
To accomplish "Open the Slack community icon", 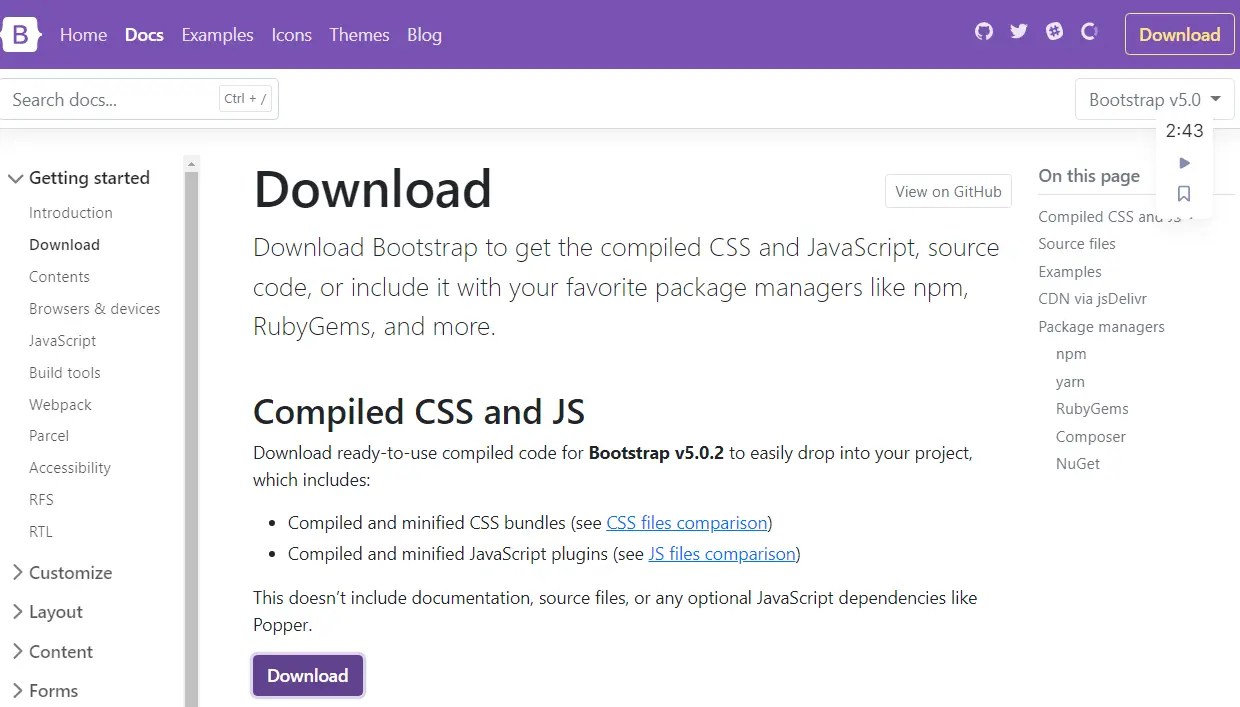I will coord(1053,31).
